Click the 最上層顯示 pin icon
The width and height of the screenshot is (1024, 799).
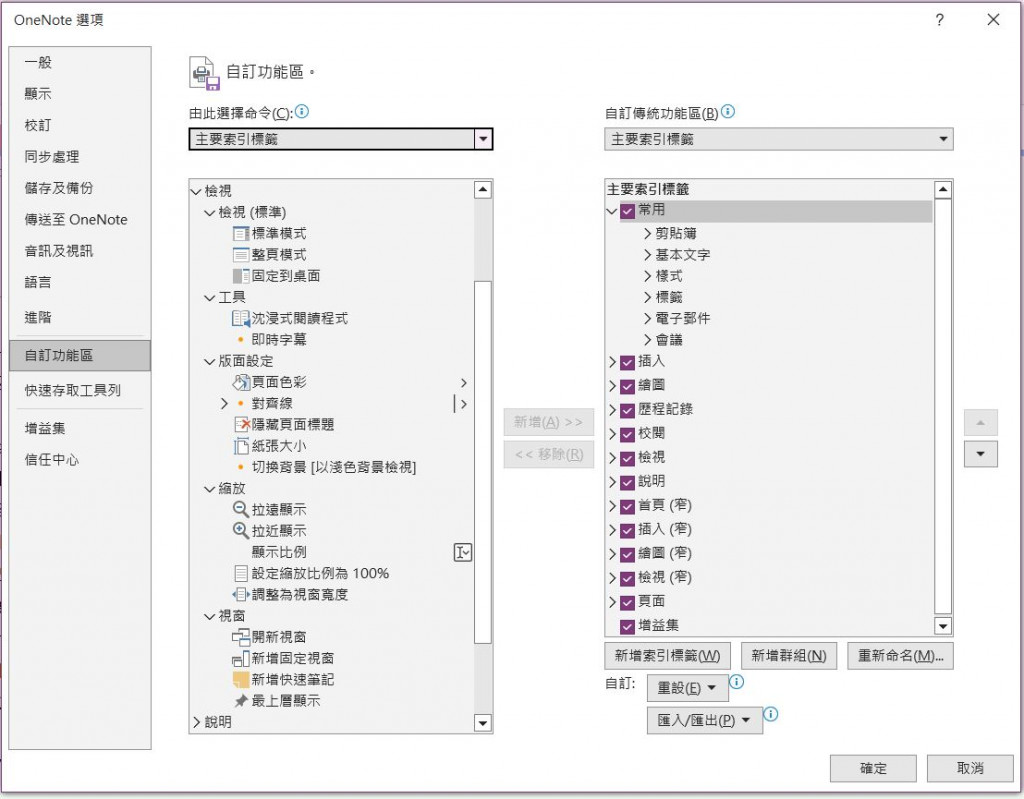tap(241, 701)
